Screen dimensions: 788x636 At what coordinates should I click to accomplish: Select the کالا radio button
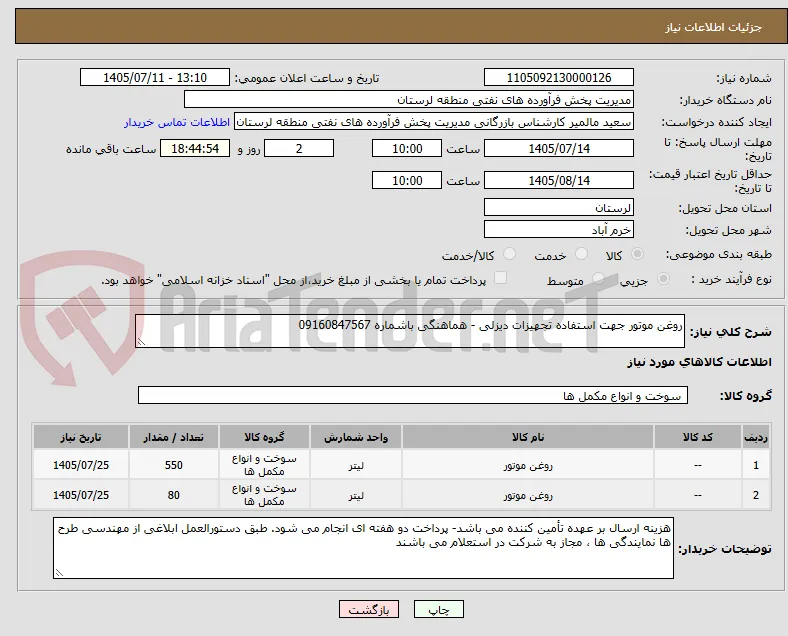(637, 254)
